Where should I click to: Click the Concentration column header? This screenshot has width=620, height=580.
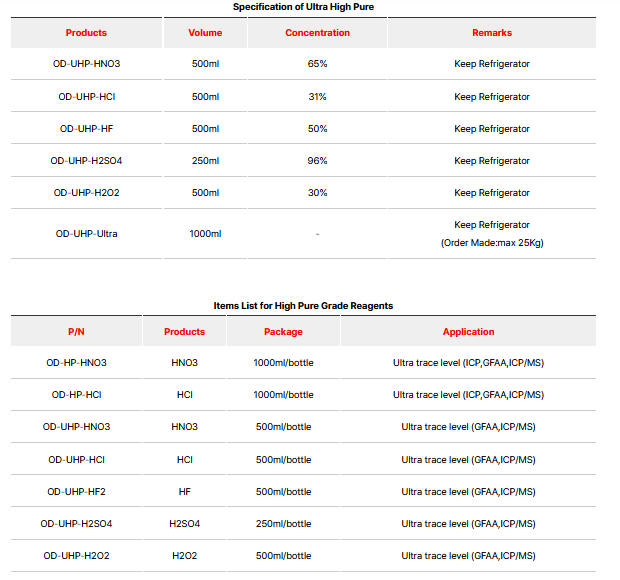pyautogui.click(x=317, y=33)
